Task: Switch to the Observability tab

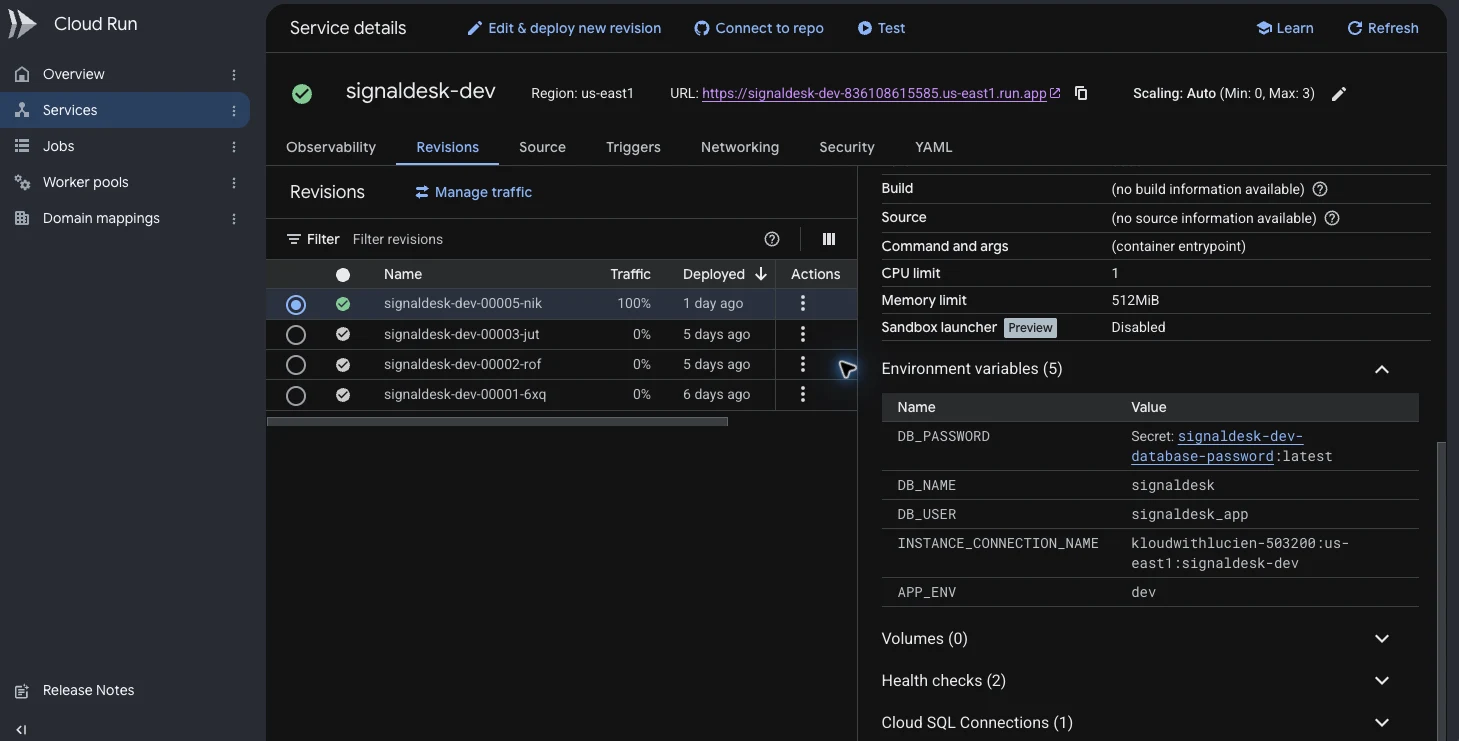Action: point(331,147)
